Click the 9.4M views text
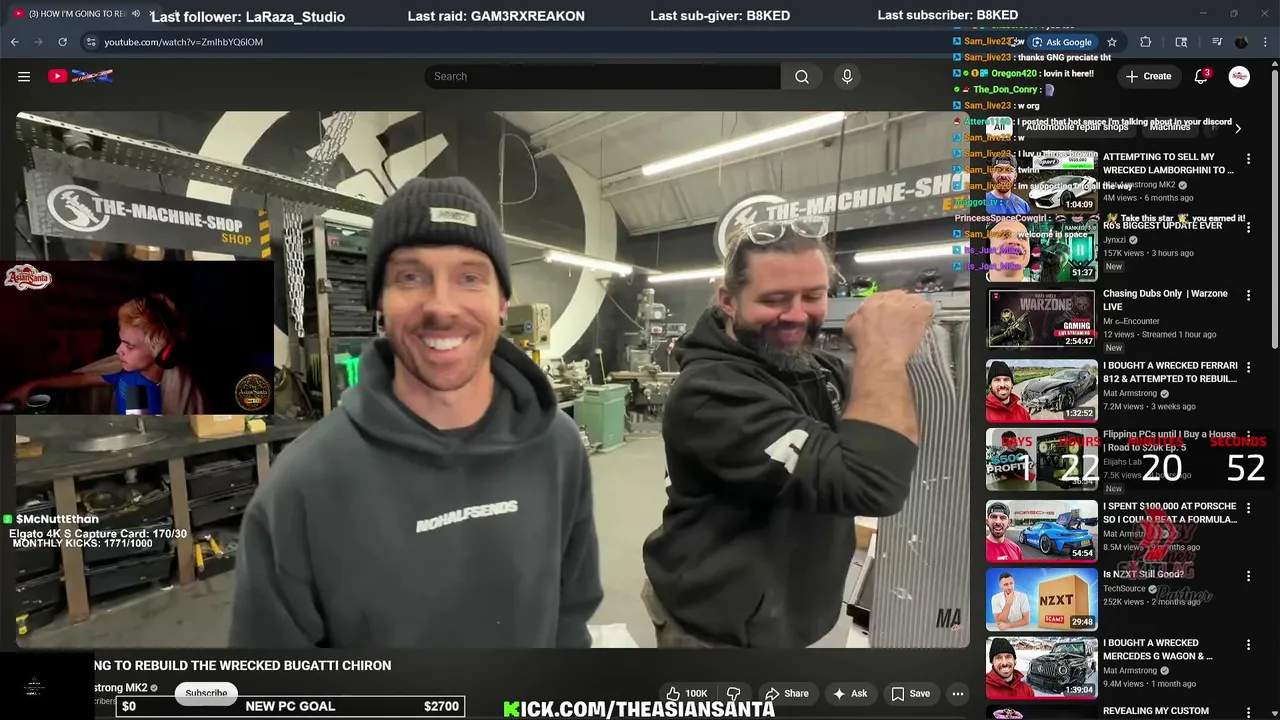Viewport: 1280px width, 720px height. coord(1125,685)
